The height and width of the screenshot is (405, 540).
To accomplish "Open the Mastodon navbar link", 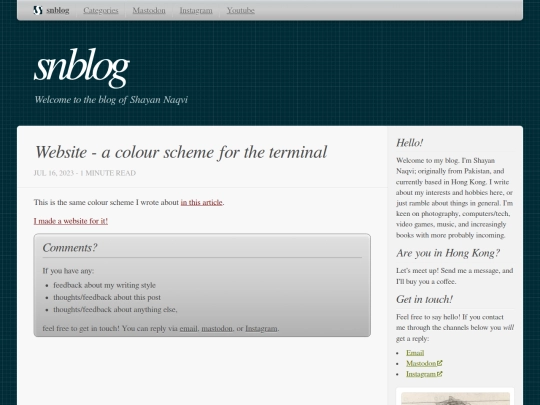I will pyautogui.click(x=149, y=10).
